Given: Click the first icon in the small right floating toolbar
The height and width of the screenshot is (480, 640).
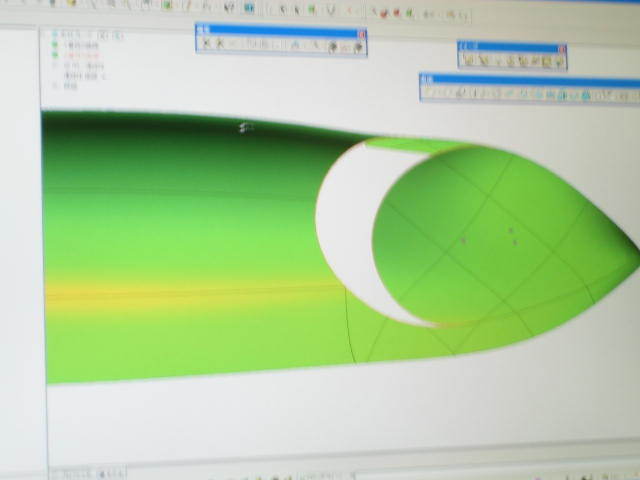Looking at the screenshot, I should click(x=466, y=60).
